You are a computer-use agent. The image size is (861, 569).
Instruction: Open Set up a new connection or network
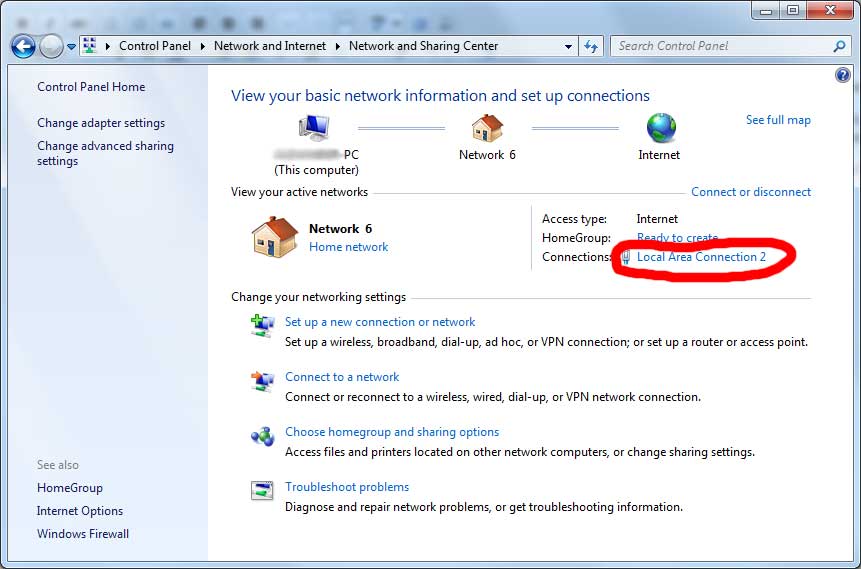pos(380,322)
